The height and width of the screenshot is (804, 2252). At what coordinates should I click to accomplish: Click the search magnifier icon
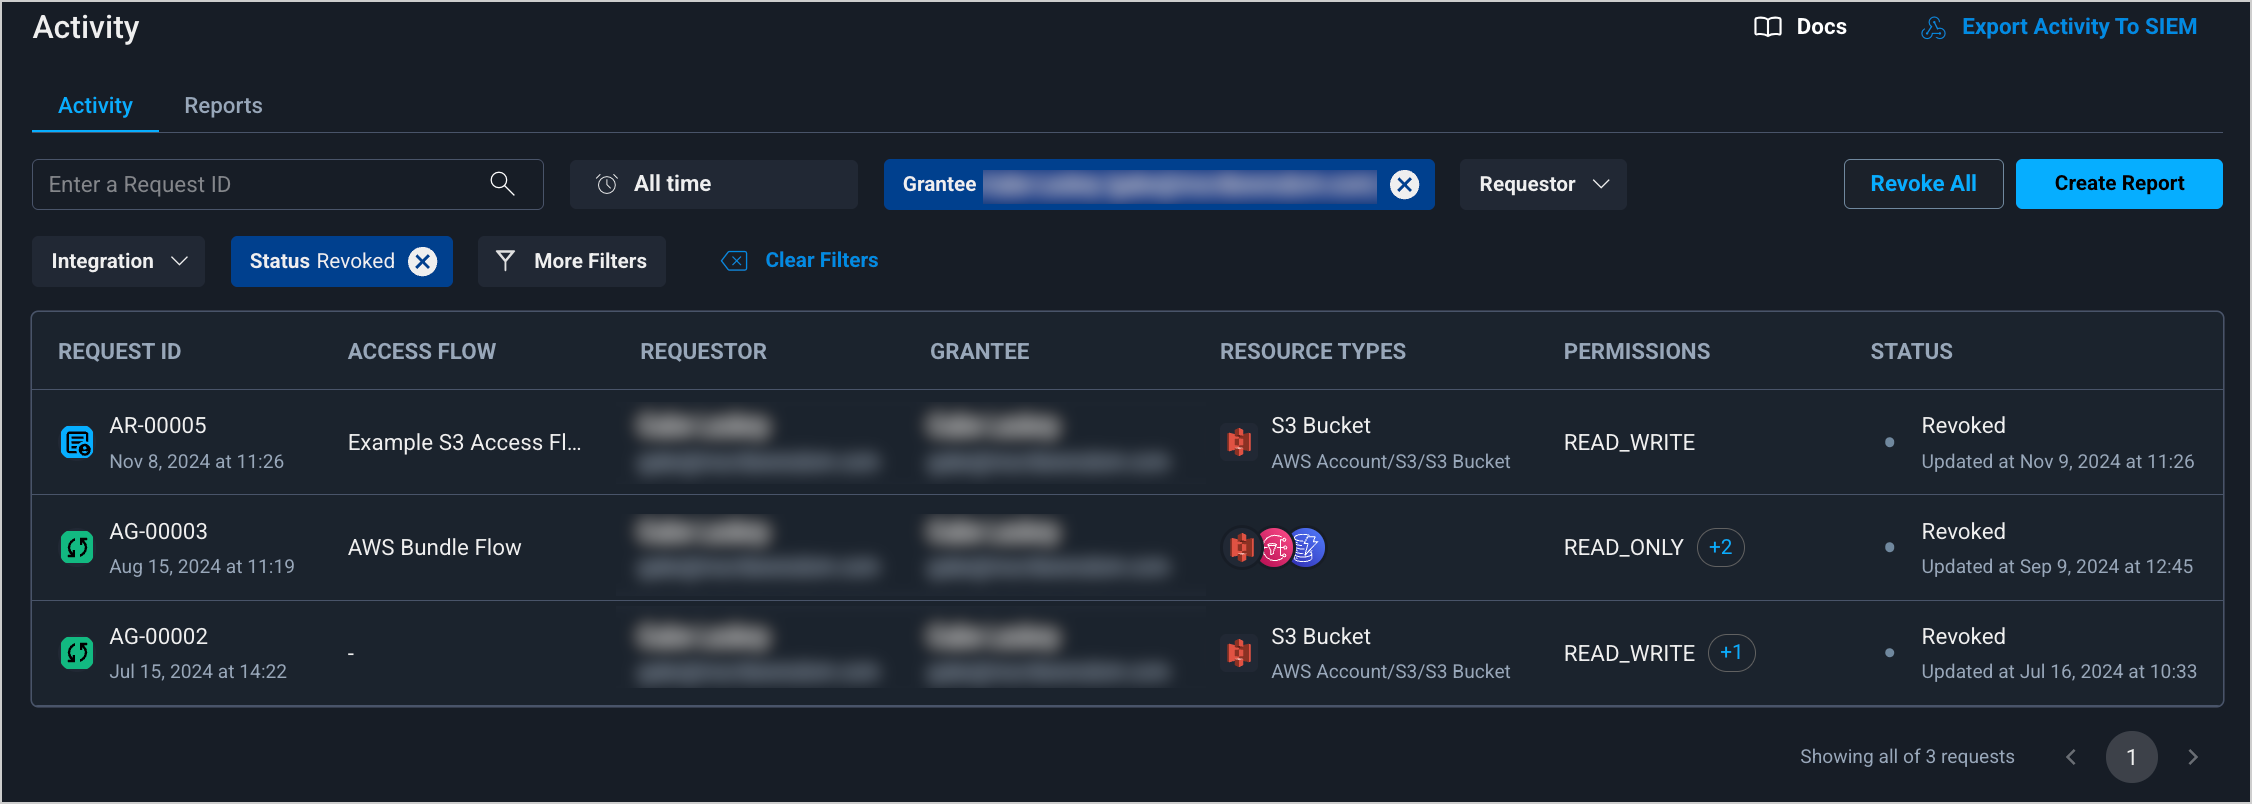[x=502, y=184]
